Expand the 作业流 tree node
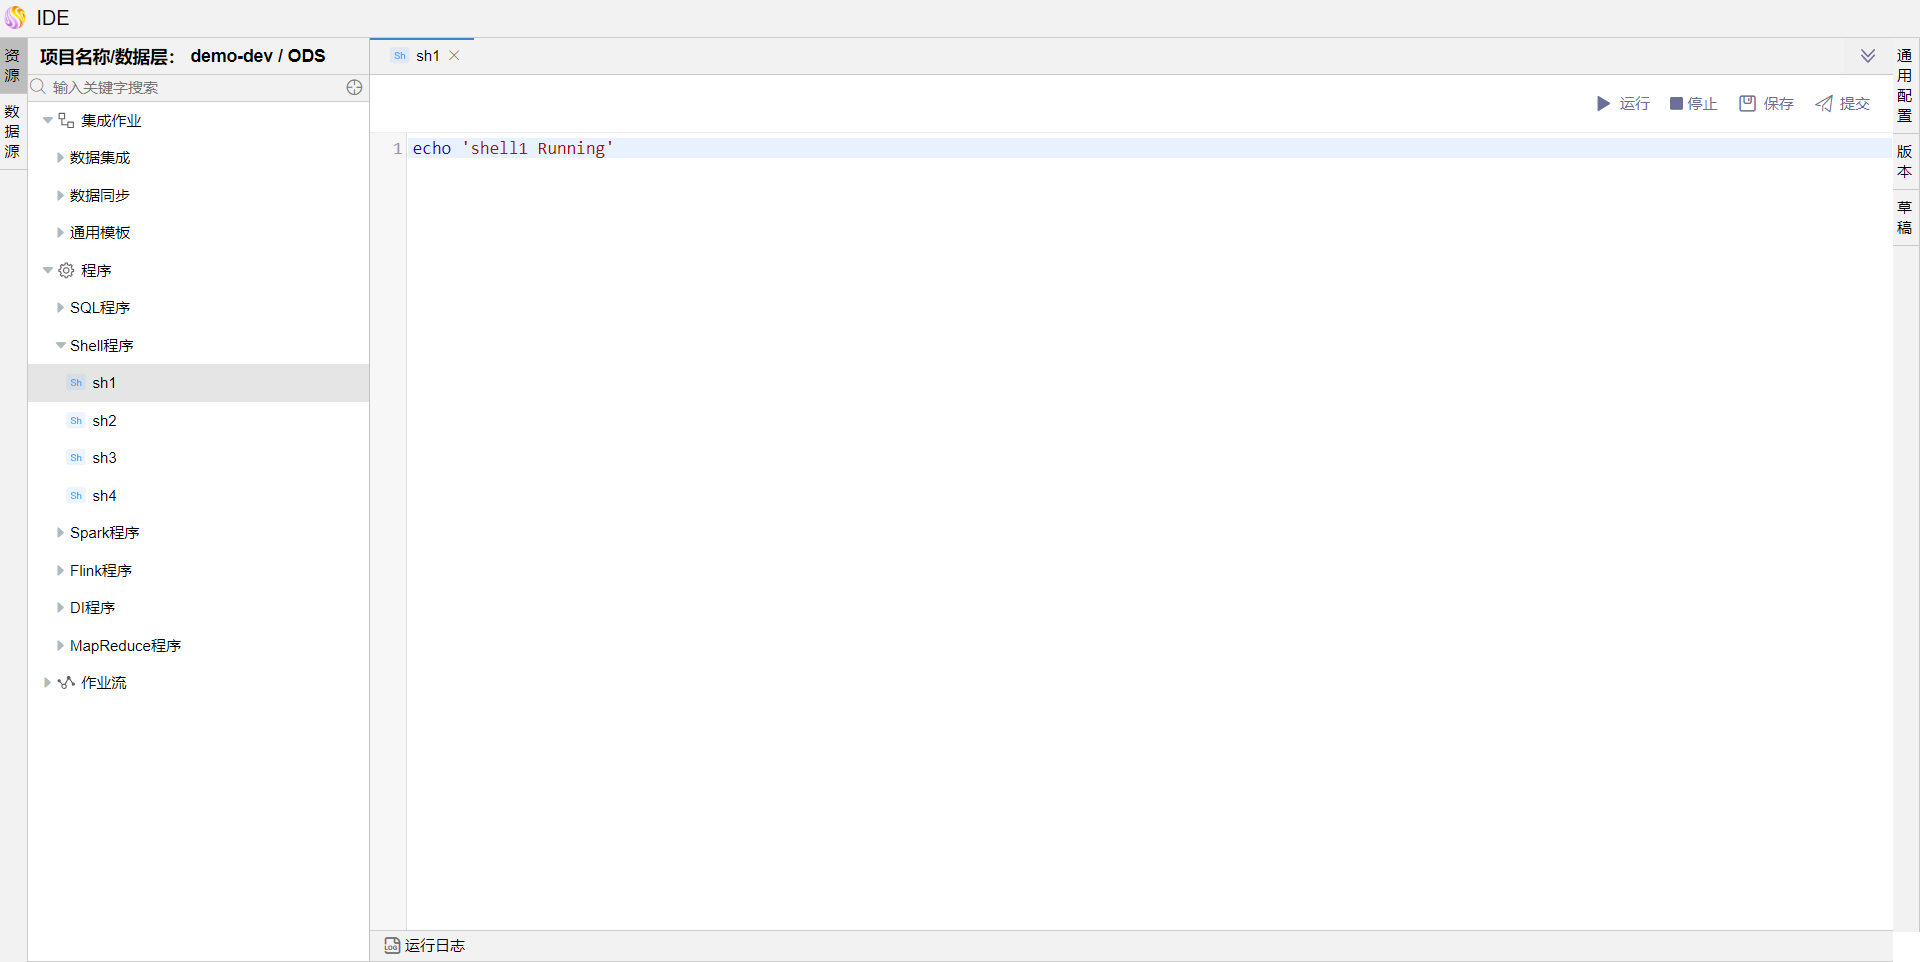 click(x=47, y=683)
